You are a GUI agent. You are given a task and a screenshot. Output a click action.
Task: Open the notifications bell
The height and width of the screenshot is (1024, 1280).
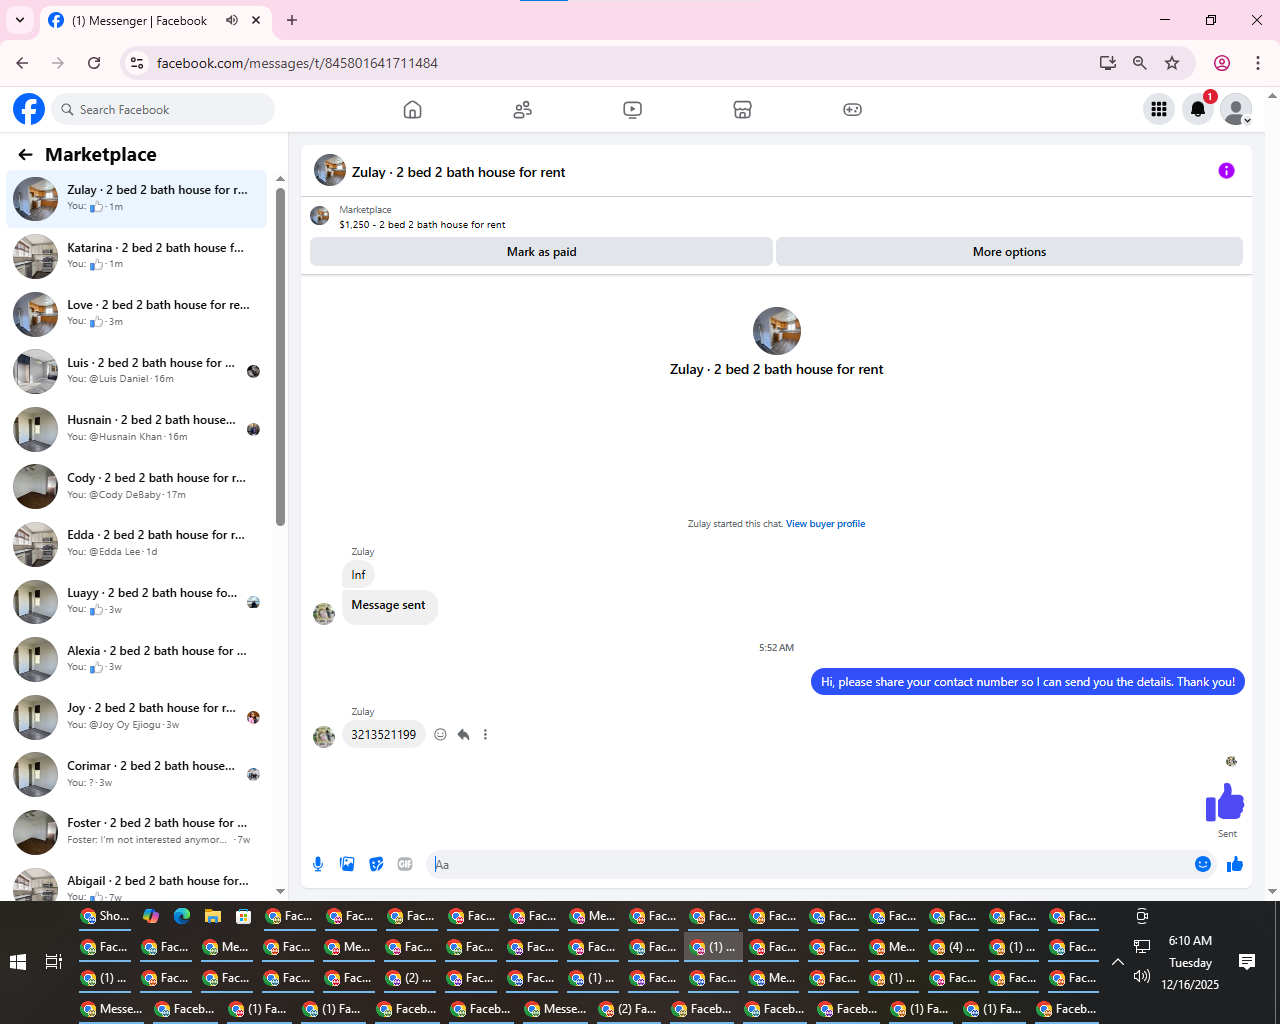[x=1198, y=110]
